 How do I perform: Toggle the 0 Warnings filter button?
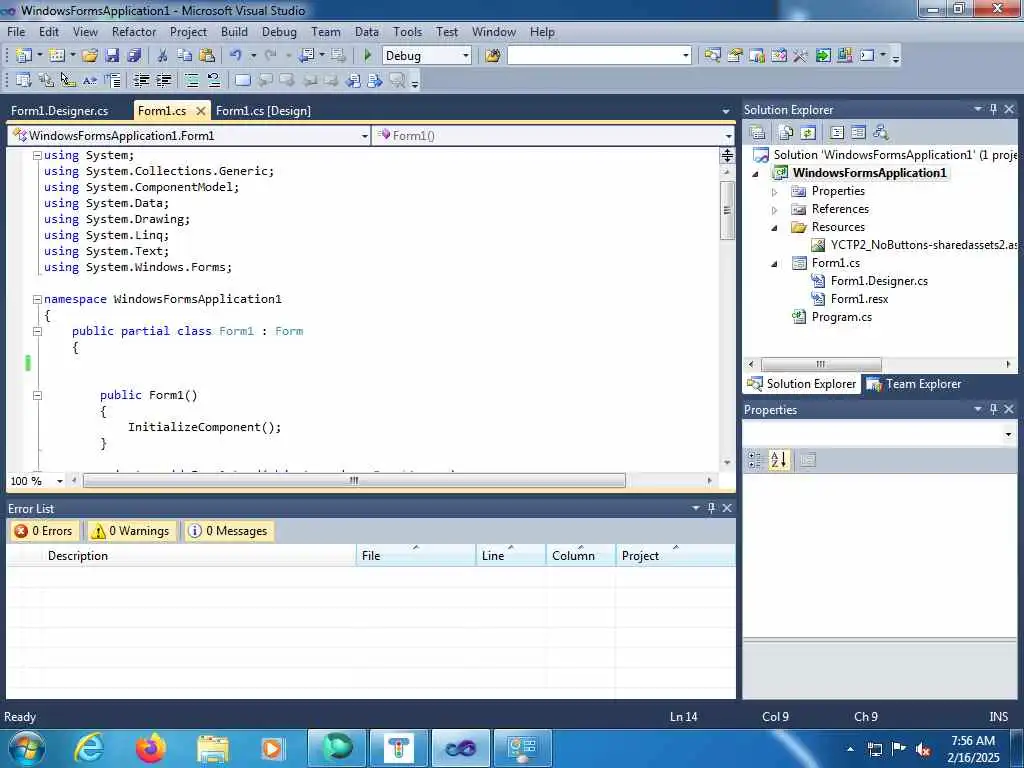click(133, 531)
